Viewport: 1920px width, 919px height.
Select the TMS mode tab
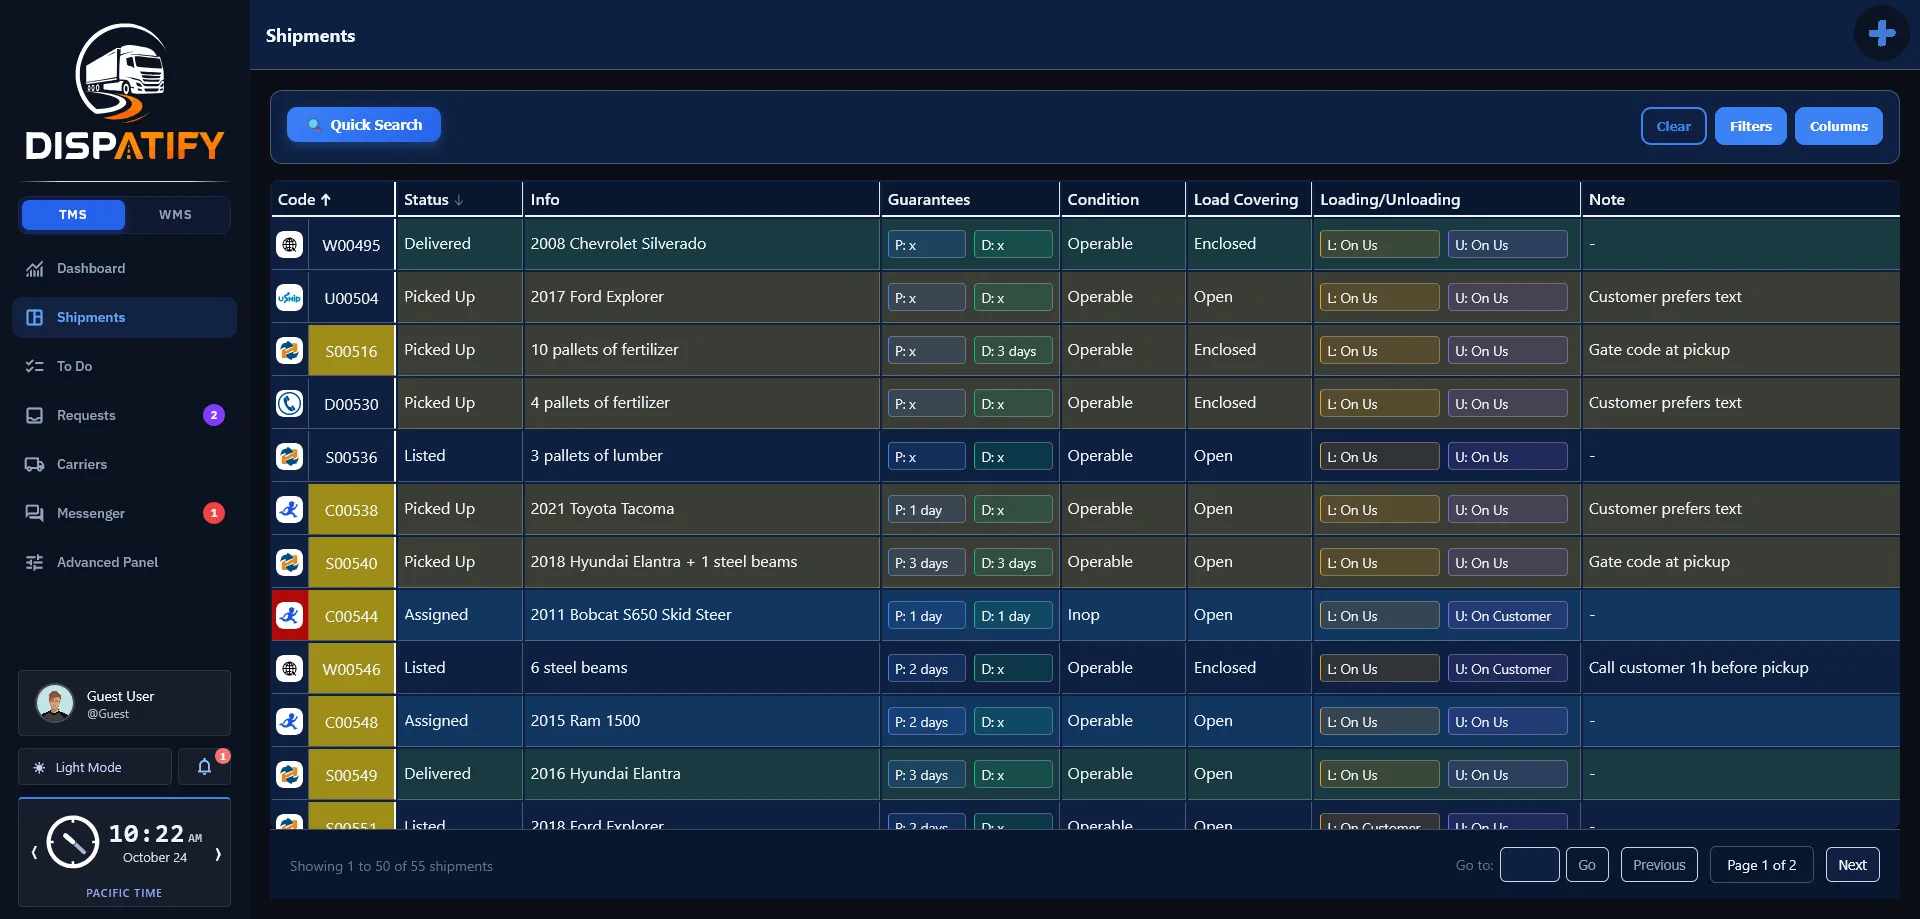(x=73, y=215)
